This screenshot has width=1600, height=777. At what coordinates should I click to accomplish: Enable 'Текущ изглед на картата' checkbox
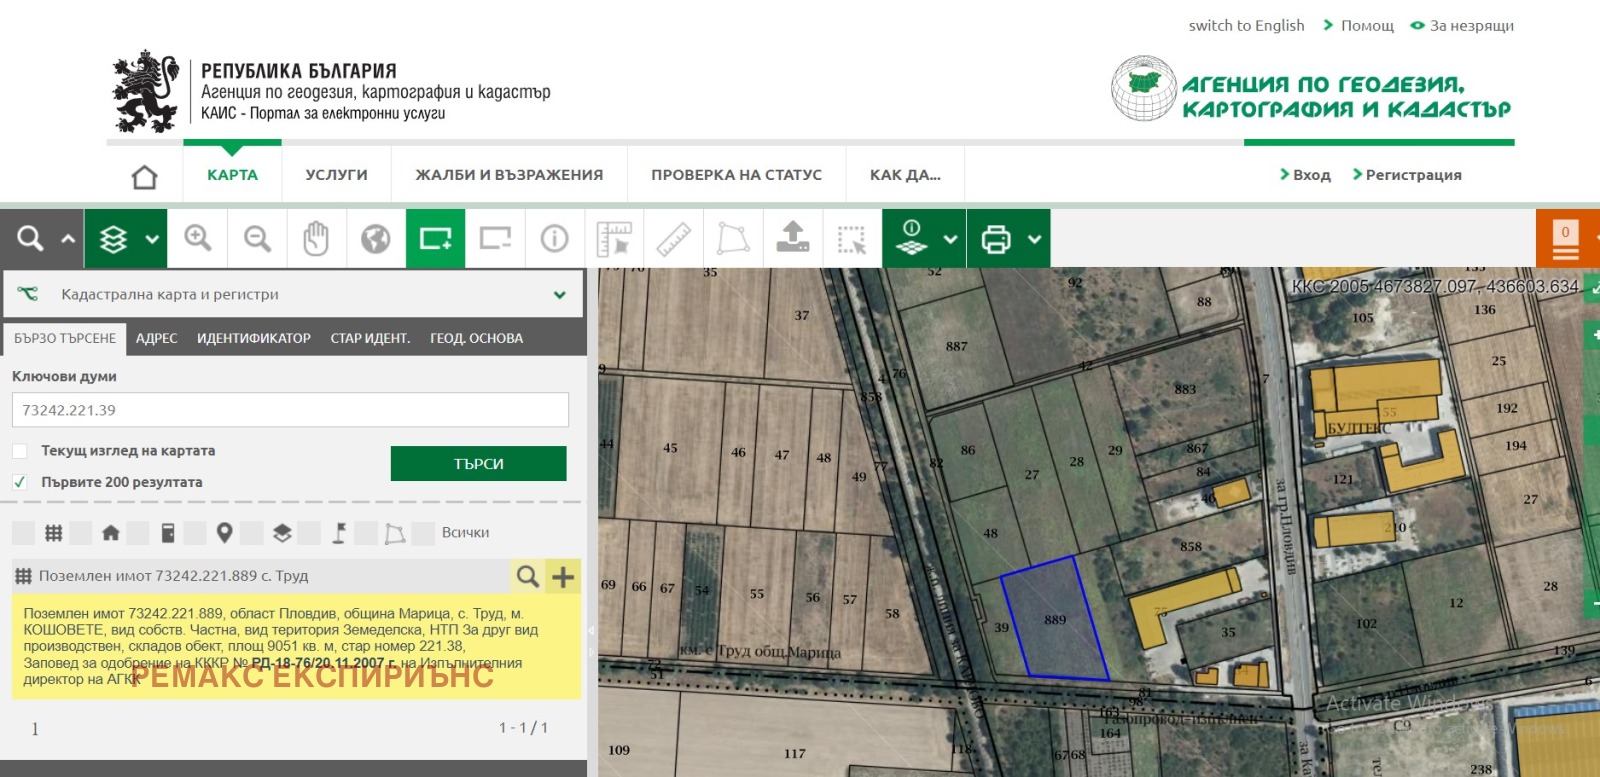pyautogui.click(x=20, y=451)
